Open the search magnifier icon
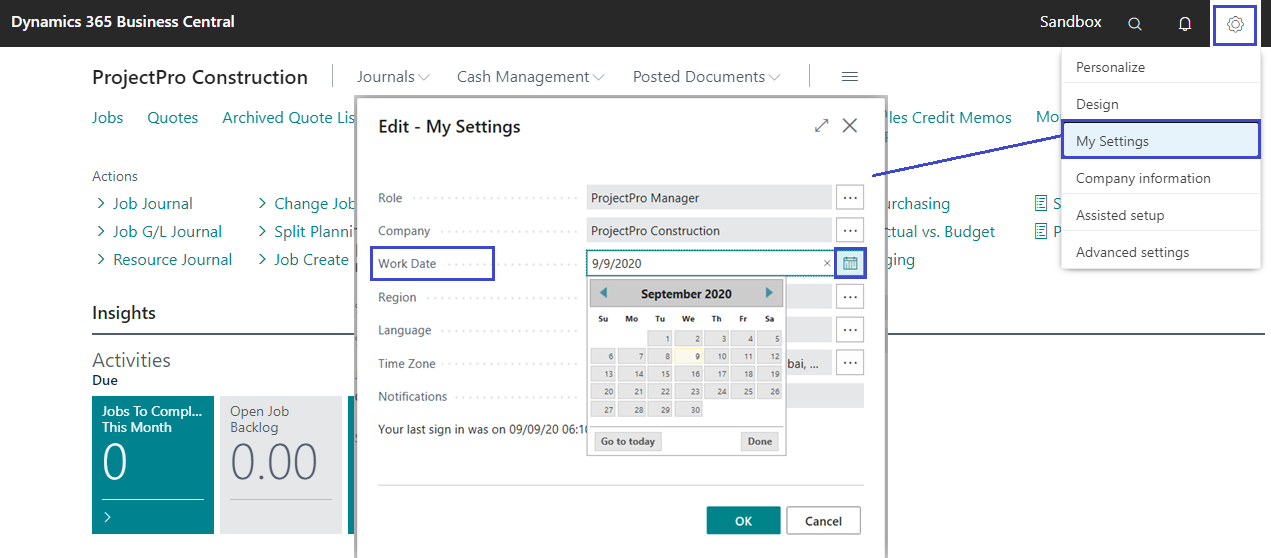 tap(1134, 24)
